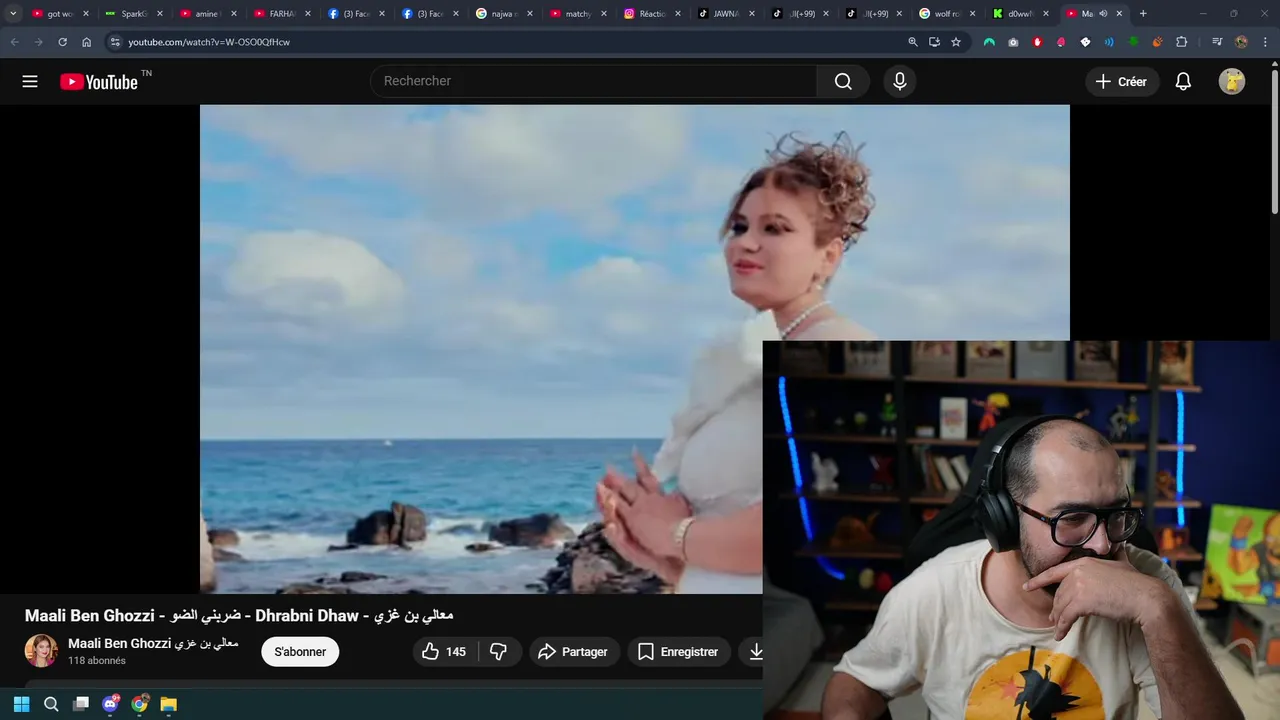The height and width of the screenshot is (720, 1280).
Task: Open the Chrome tab search dropdown
Action: (x=13, y=14)
